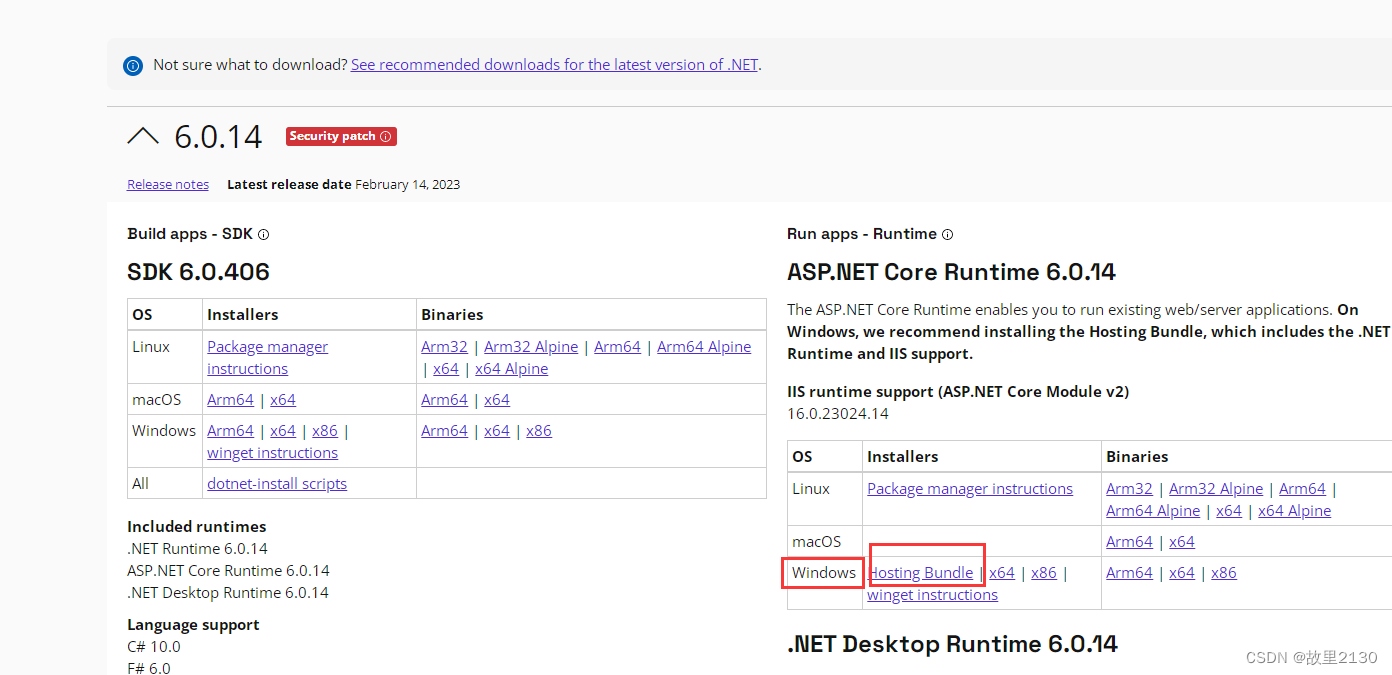Download ASP.NET Runtime macOS x64 binary
The width and height of the screenshot is (1392, 675).
(x=1182, y=541)
